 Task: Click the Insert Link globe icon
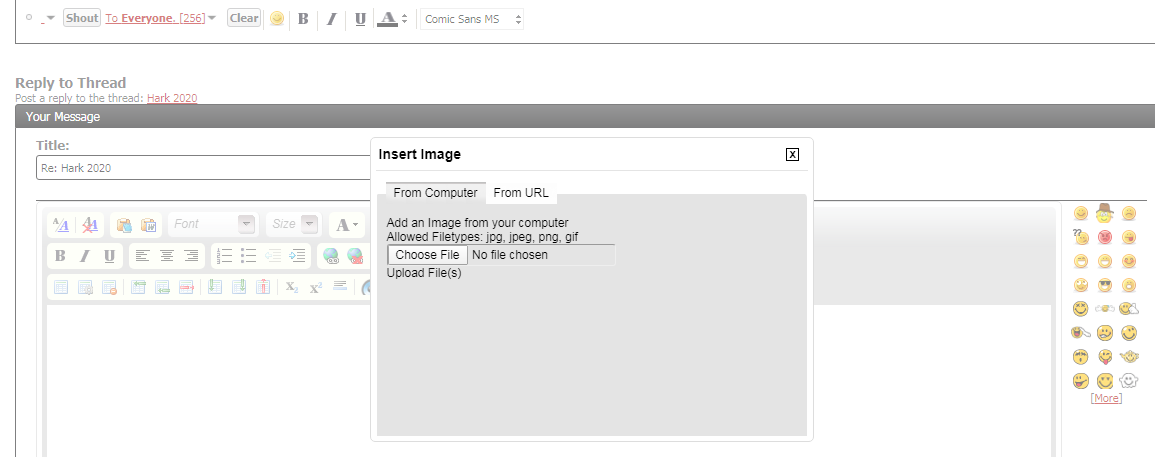330,256
